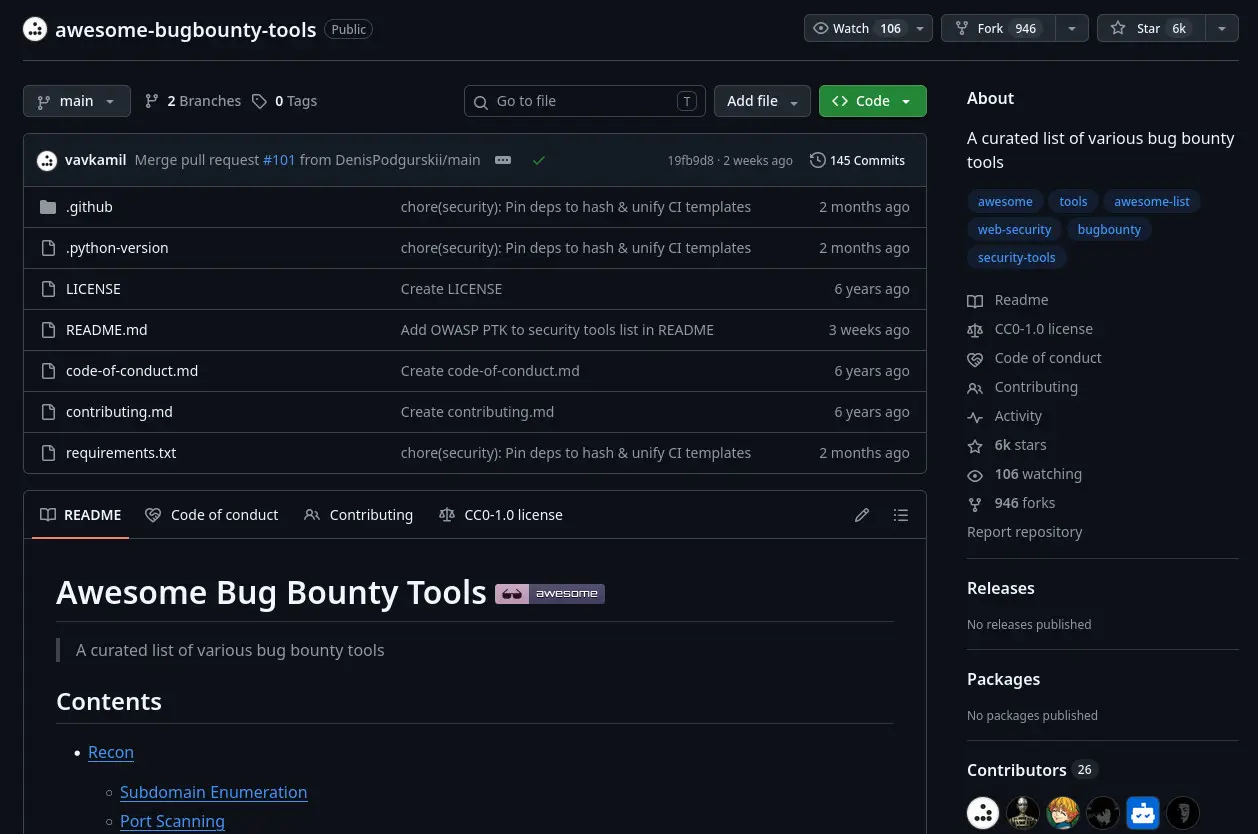Open the Fork options dropdown arrow
Viewport: 1258px width, 834px height.
(x=1072, y=28)
